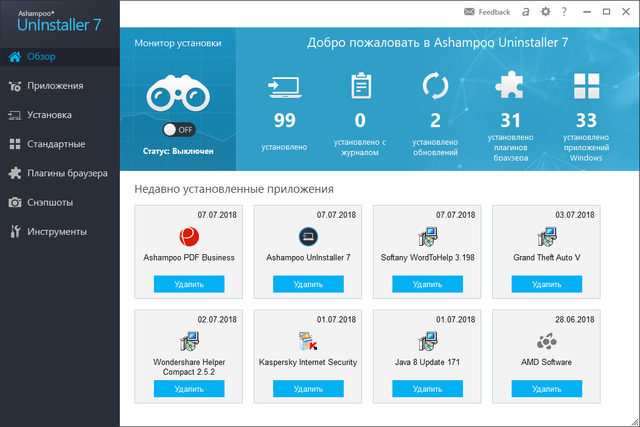Click the installed programs laptop icon

284,87
